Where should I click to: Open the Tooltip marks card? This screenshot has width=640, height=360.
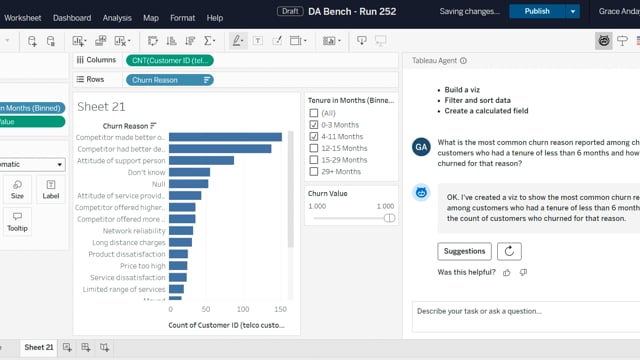click(17, 222)
